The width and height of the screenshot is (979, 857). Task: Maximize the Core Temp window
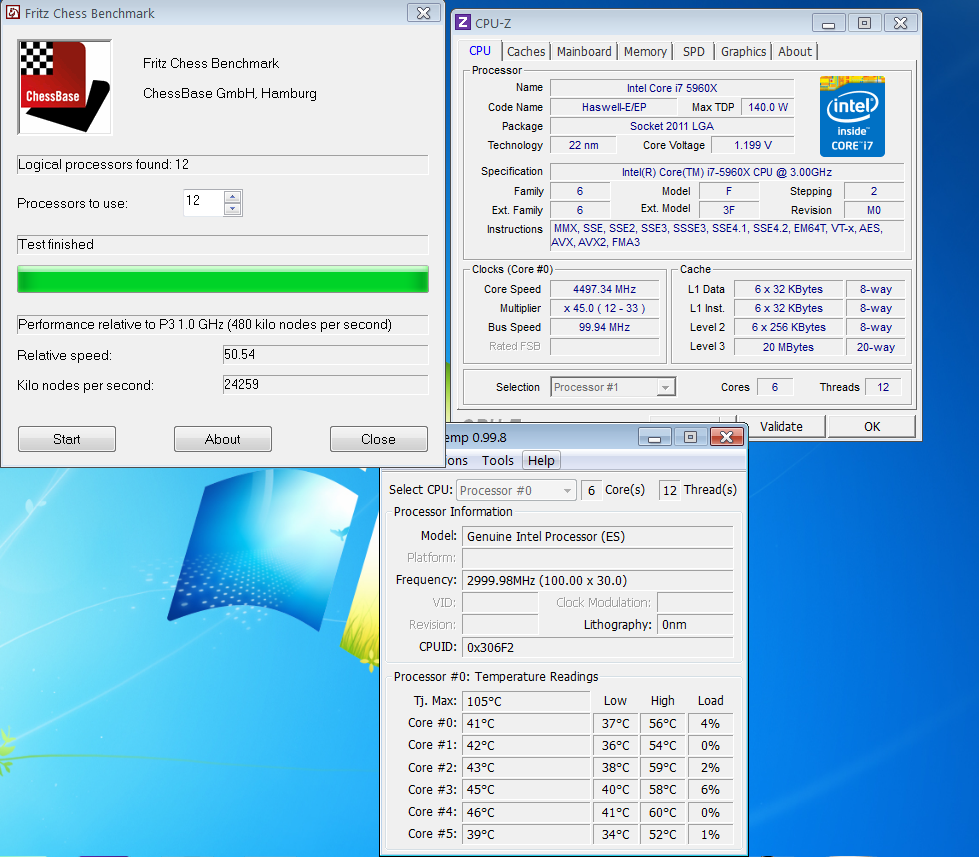point(690,437)
